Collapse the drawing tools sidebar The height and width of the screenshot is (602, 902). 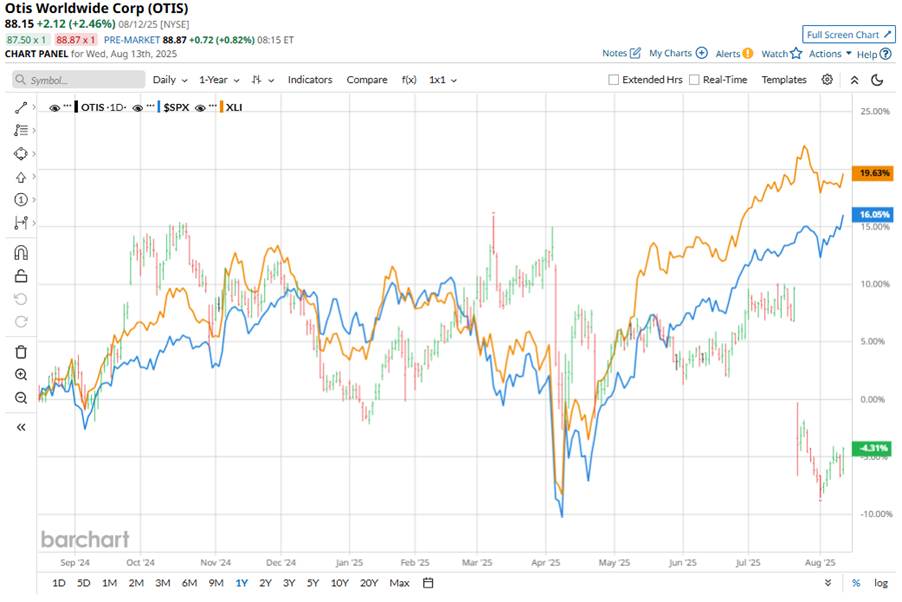click(21, 427)
